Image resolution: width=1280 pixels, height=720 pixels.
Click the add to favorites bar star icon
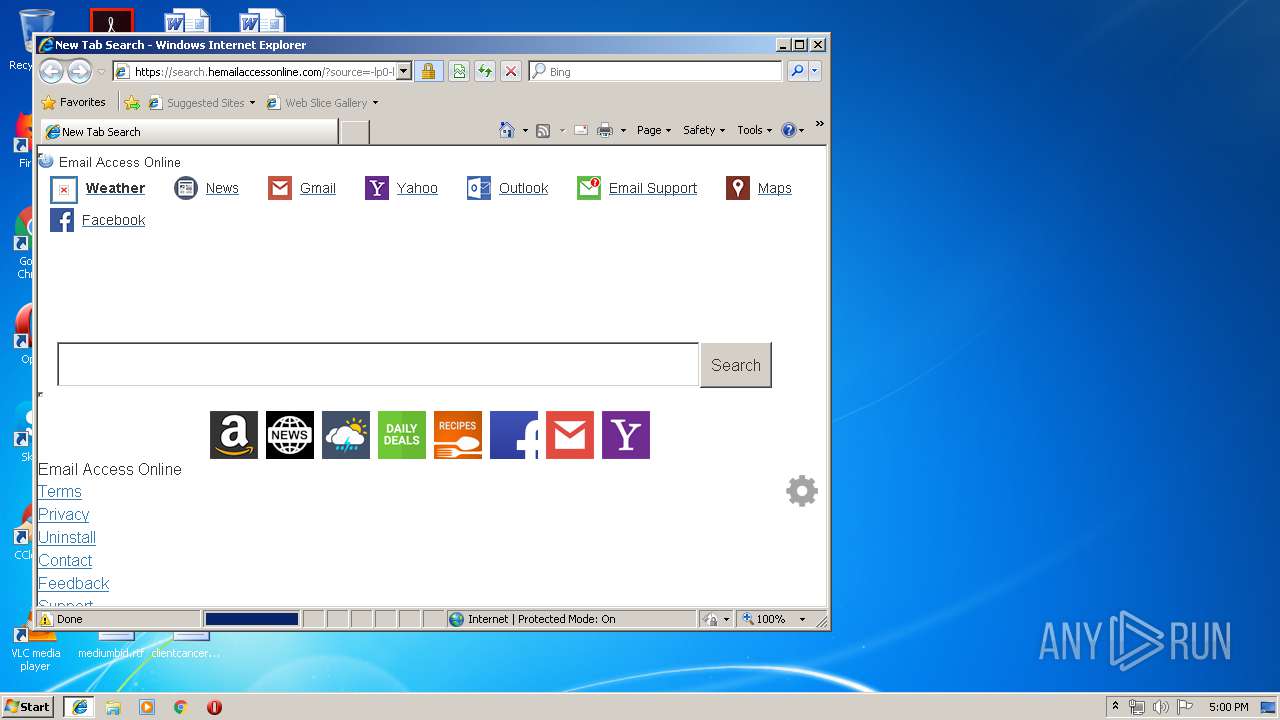(x=132, y=102)
